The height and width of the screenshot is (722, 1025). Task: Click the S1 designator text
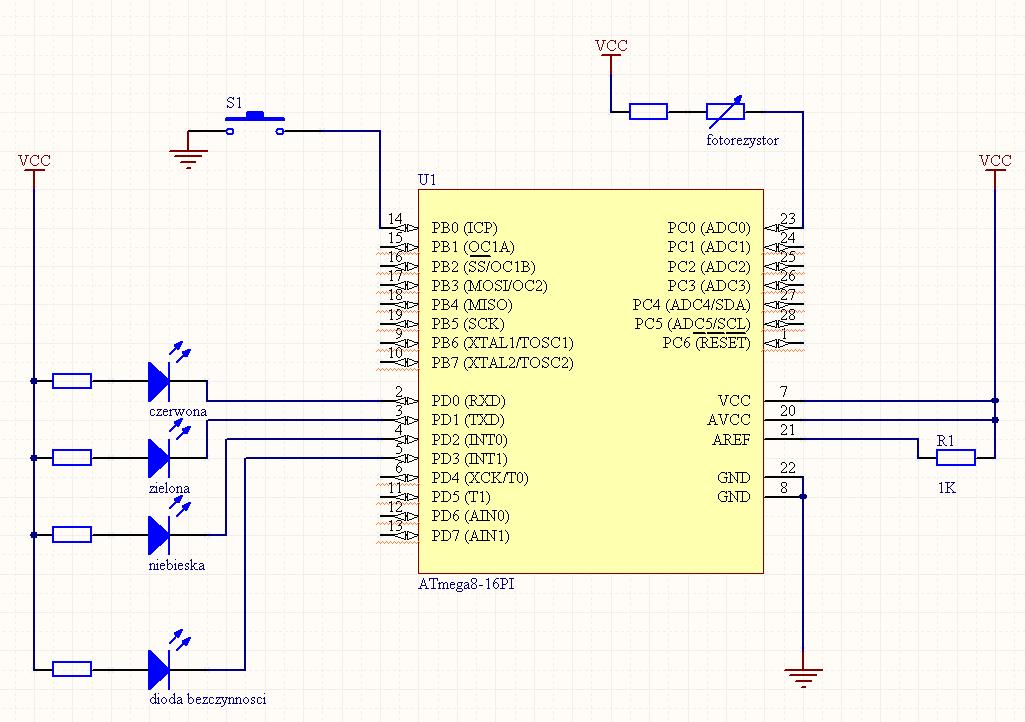click(x=234, y=103)
